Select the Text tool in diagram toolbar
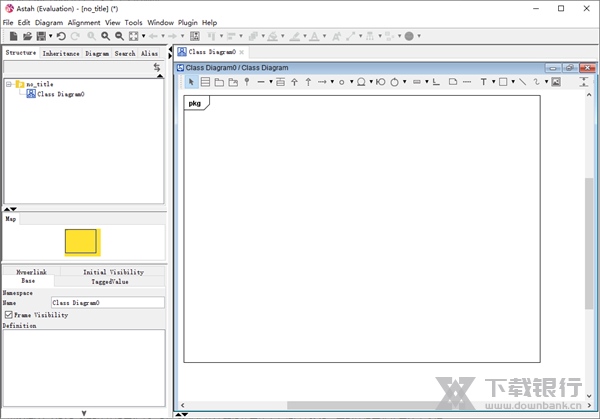600x419 pixels. [483, 82]
